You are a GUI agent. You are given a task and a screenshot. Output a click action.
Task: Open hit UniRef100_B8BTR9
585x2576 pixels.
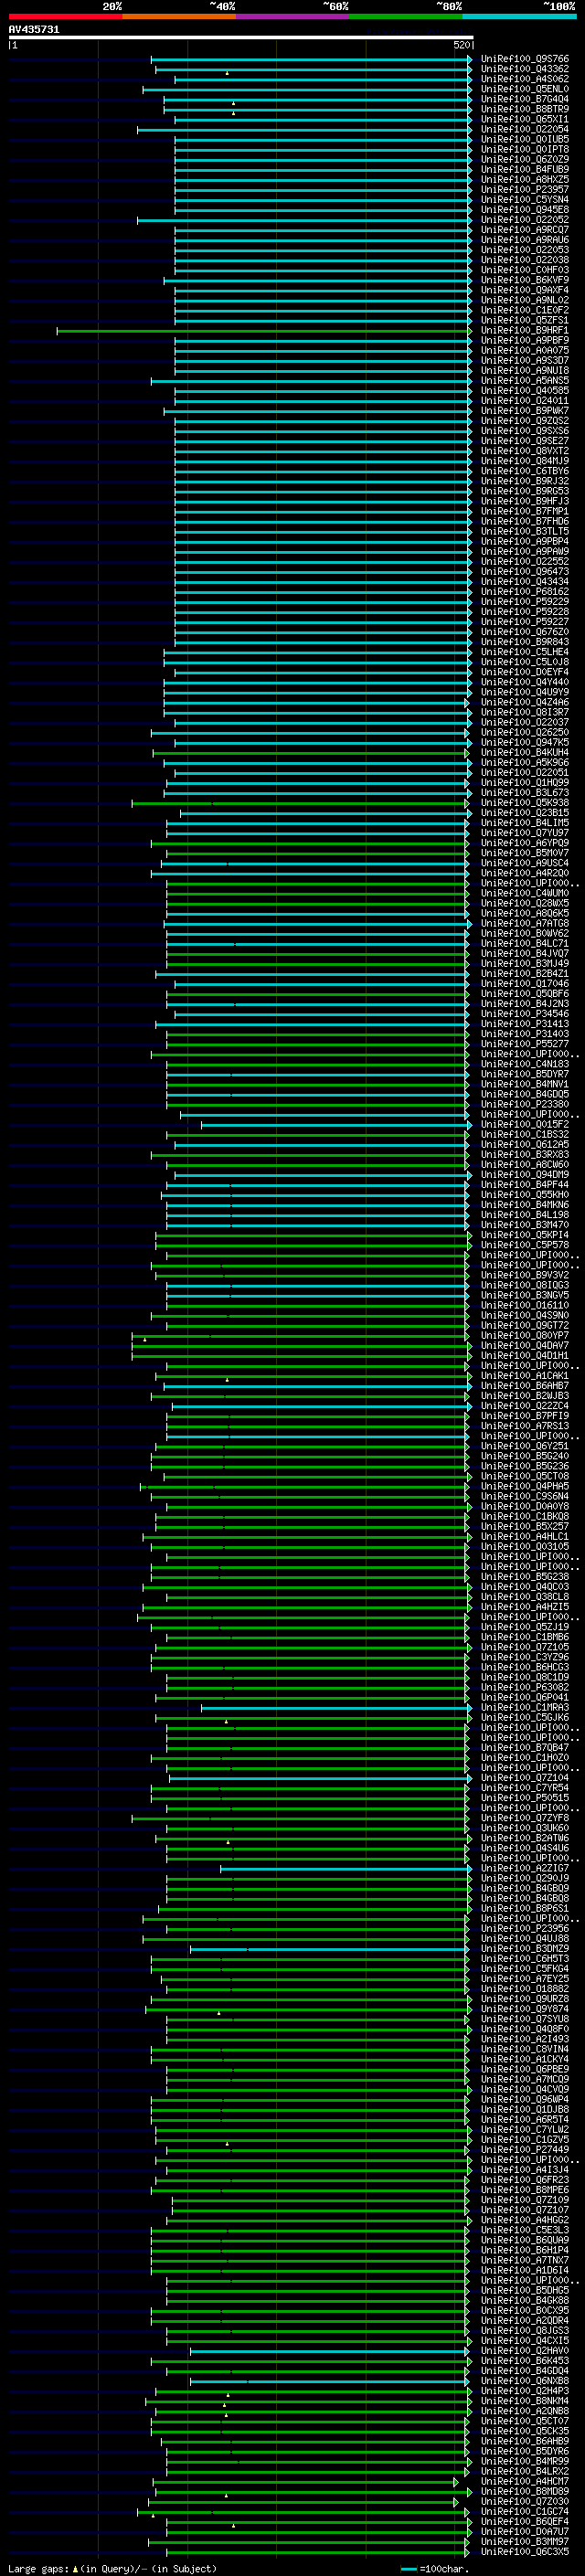pos(524,109)
